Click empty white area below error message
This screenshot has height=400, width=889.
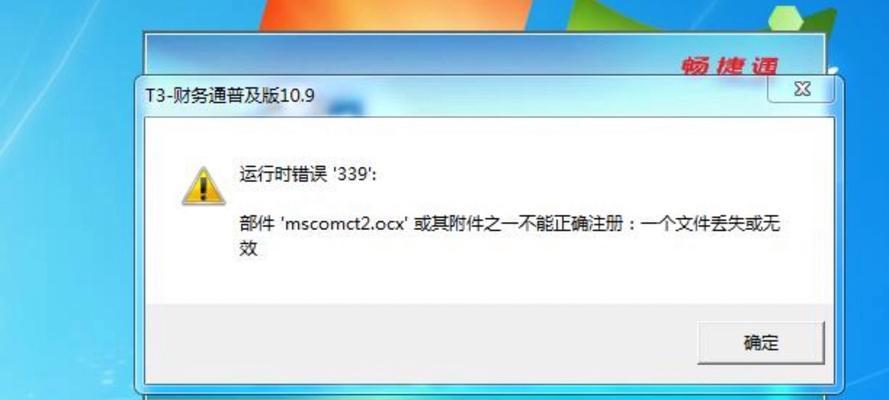click(x=488, y=280)
